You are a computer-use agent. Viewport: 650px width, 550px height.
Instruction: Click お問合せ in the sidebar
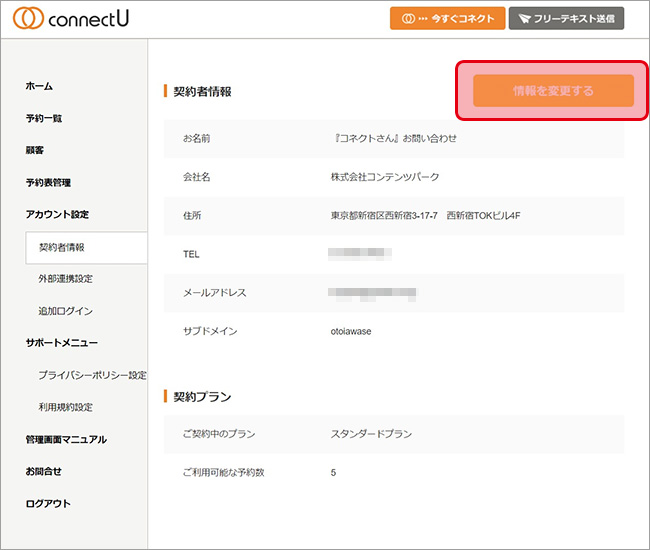[43, 471]
